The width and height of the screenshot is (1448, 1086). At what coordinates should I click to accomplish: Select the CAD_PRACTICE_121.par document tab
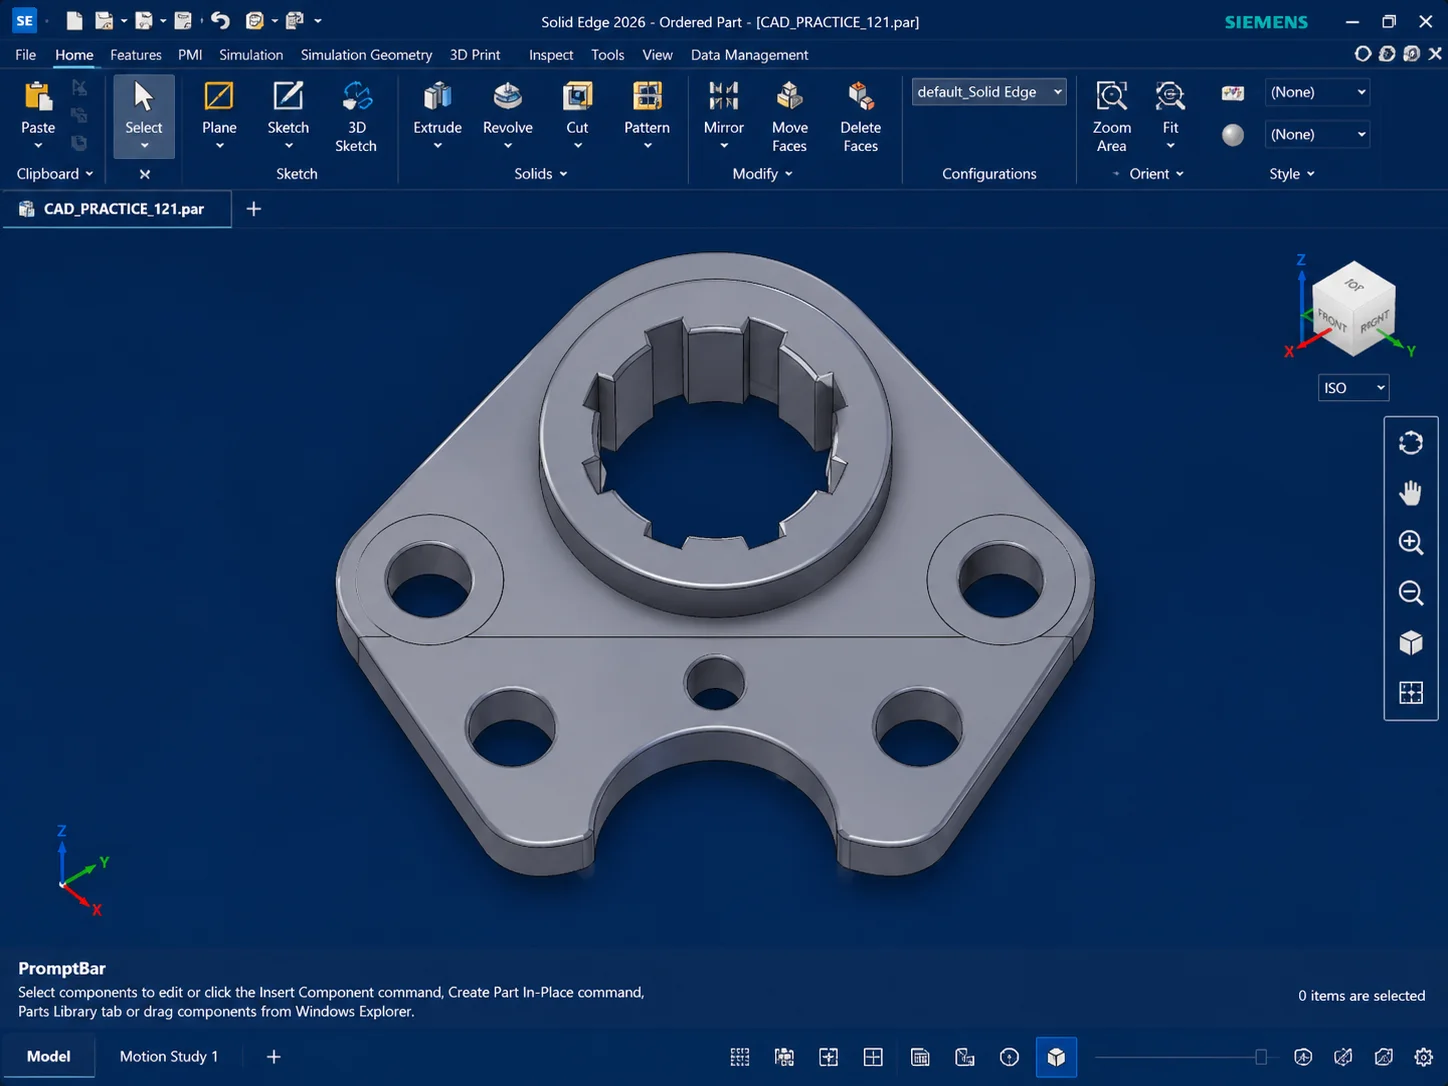(x=117, y=209)
